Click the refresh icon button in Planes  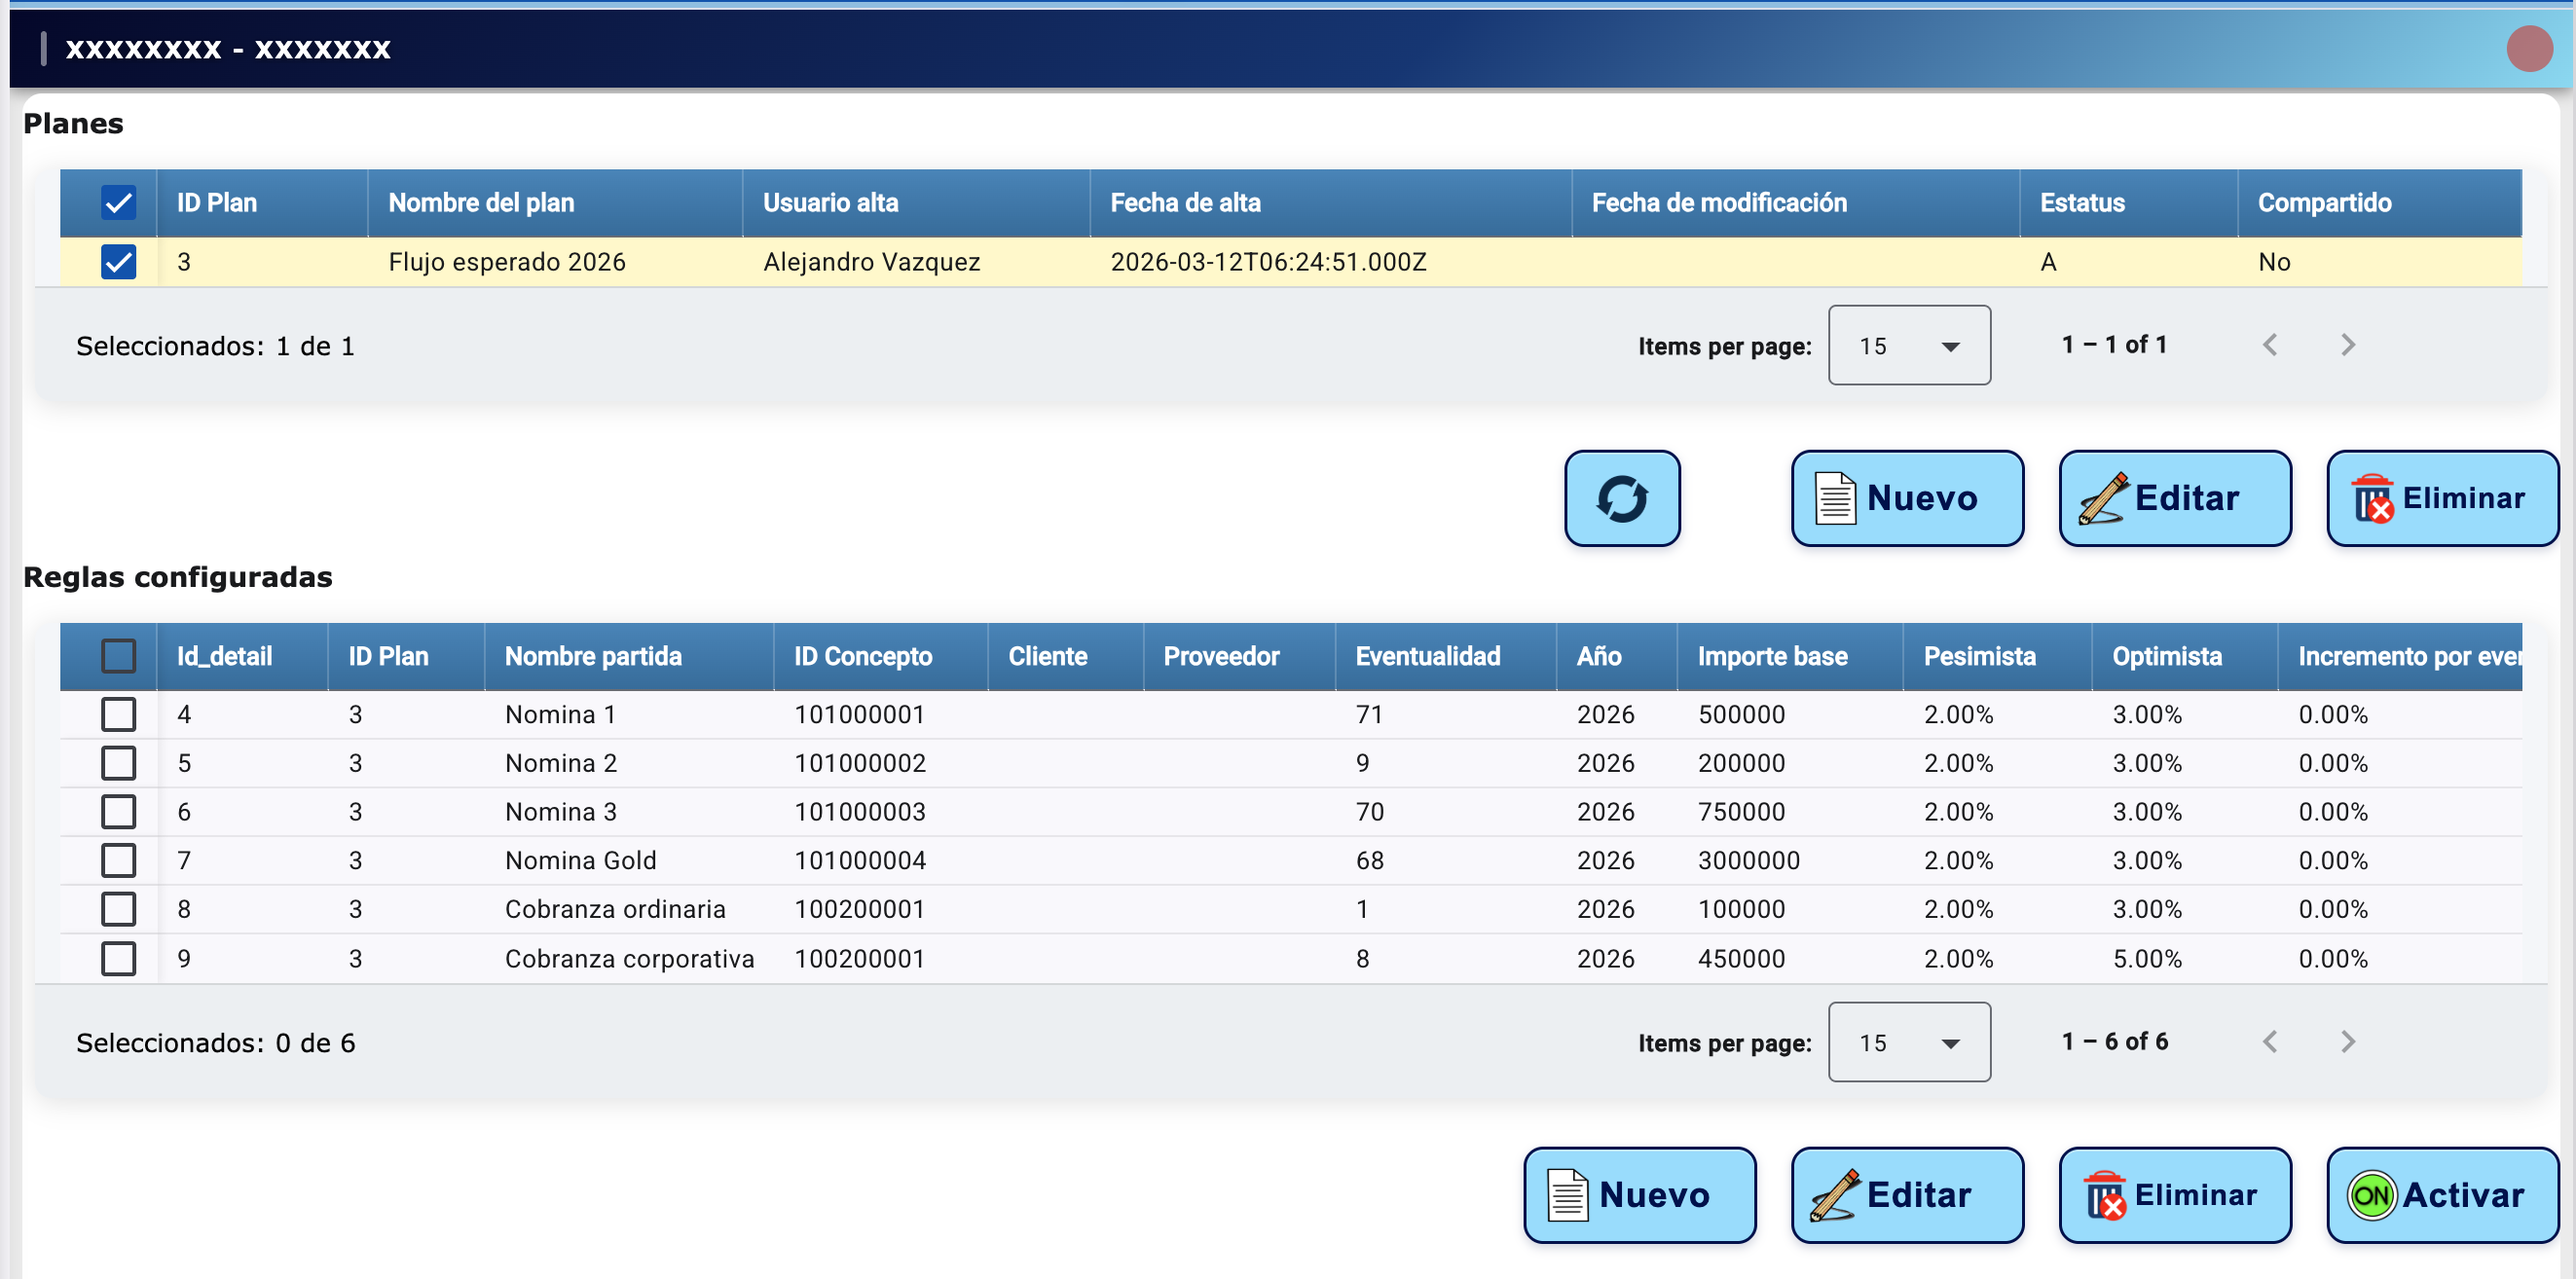1621,498
